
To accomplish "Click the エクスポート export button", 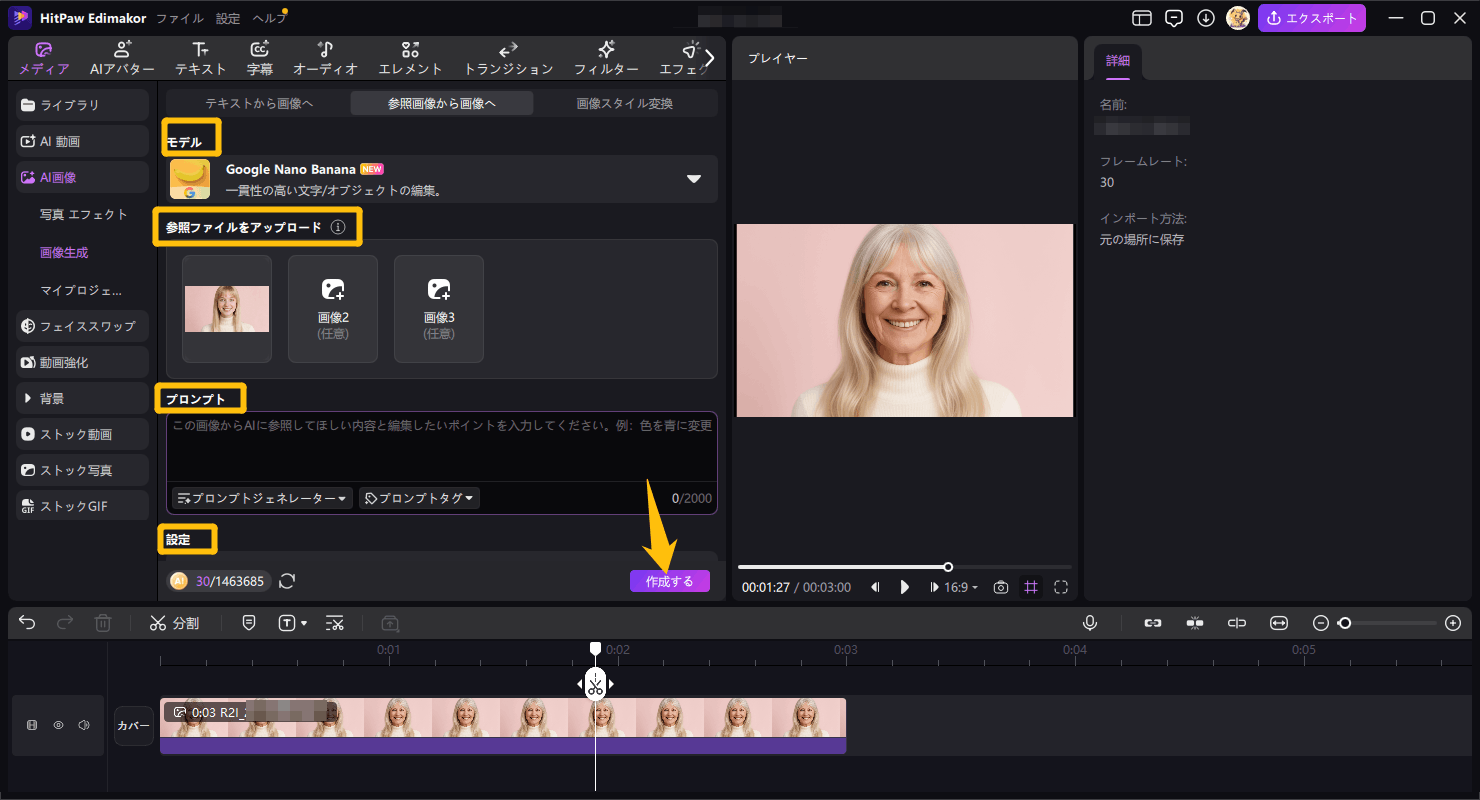I will (1311, 18).
